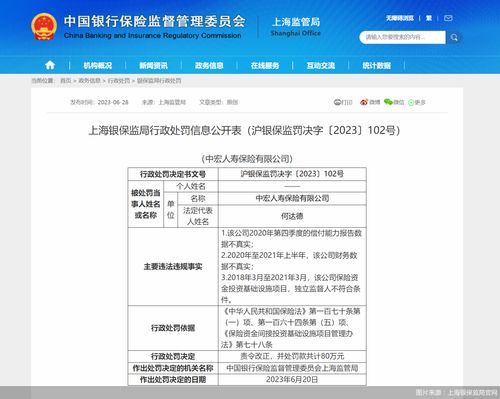The width and height of the screenshot is (500, 399).
Task: Click the 个人姓名 table cell
Action: click(x=191, y=186)
